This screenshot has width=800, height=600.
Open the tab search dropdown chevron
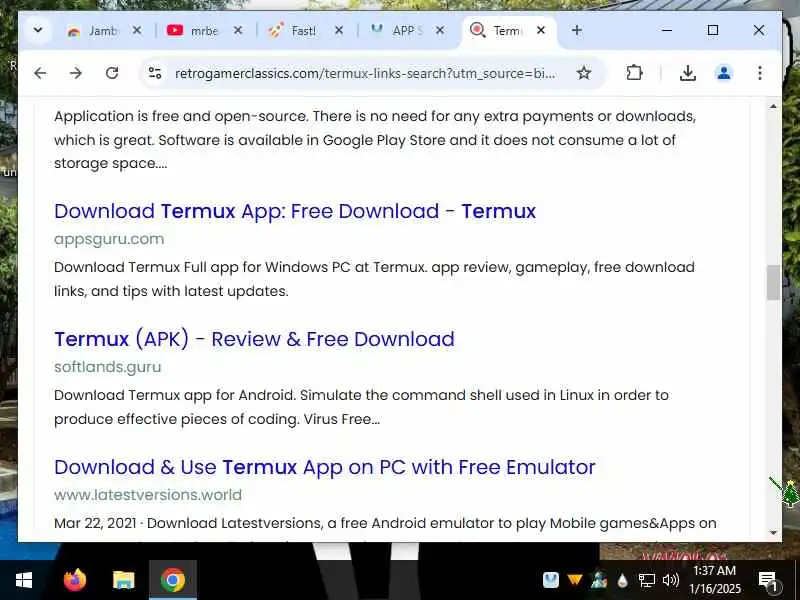38,30
